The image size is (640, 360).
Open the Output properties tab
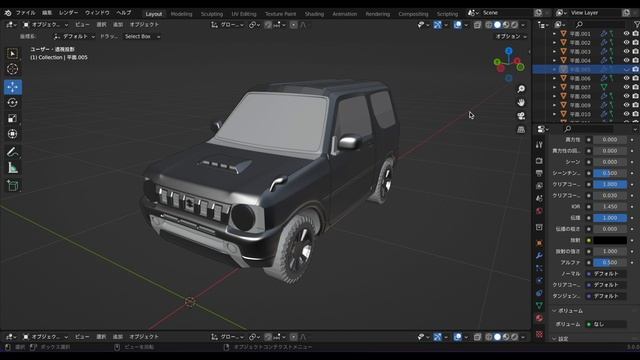[539, 173]
